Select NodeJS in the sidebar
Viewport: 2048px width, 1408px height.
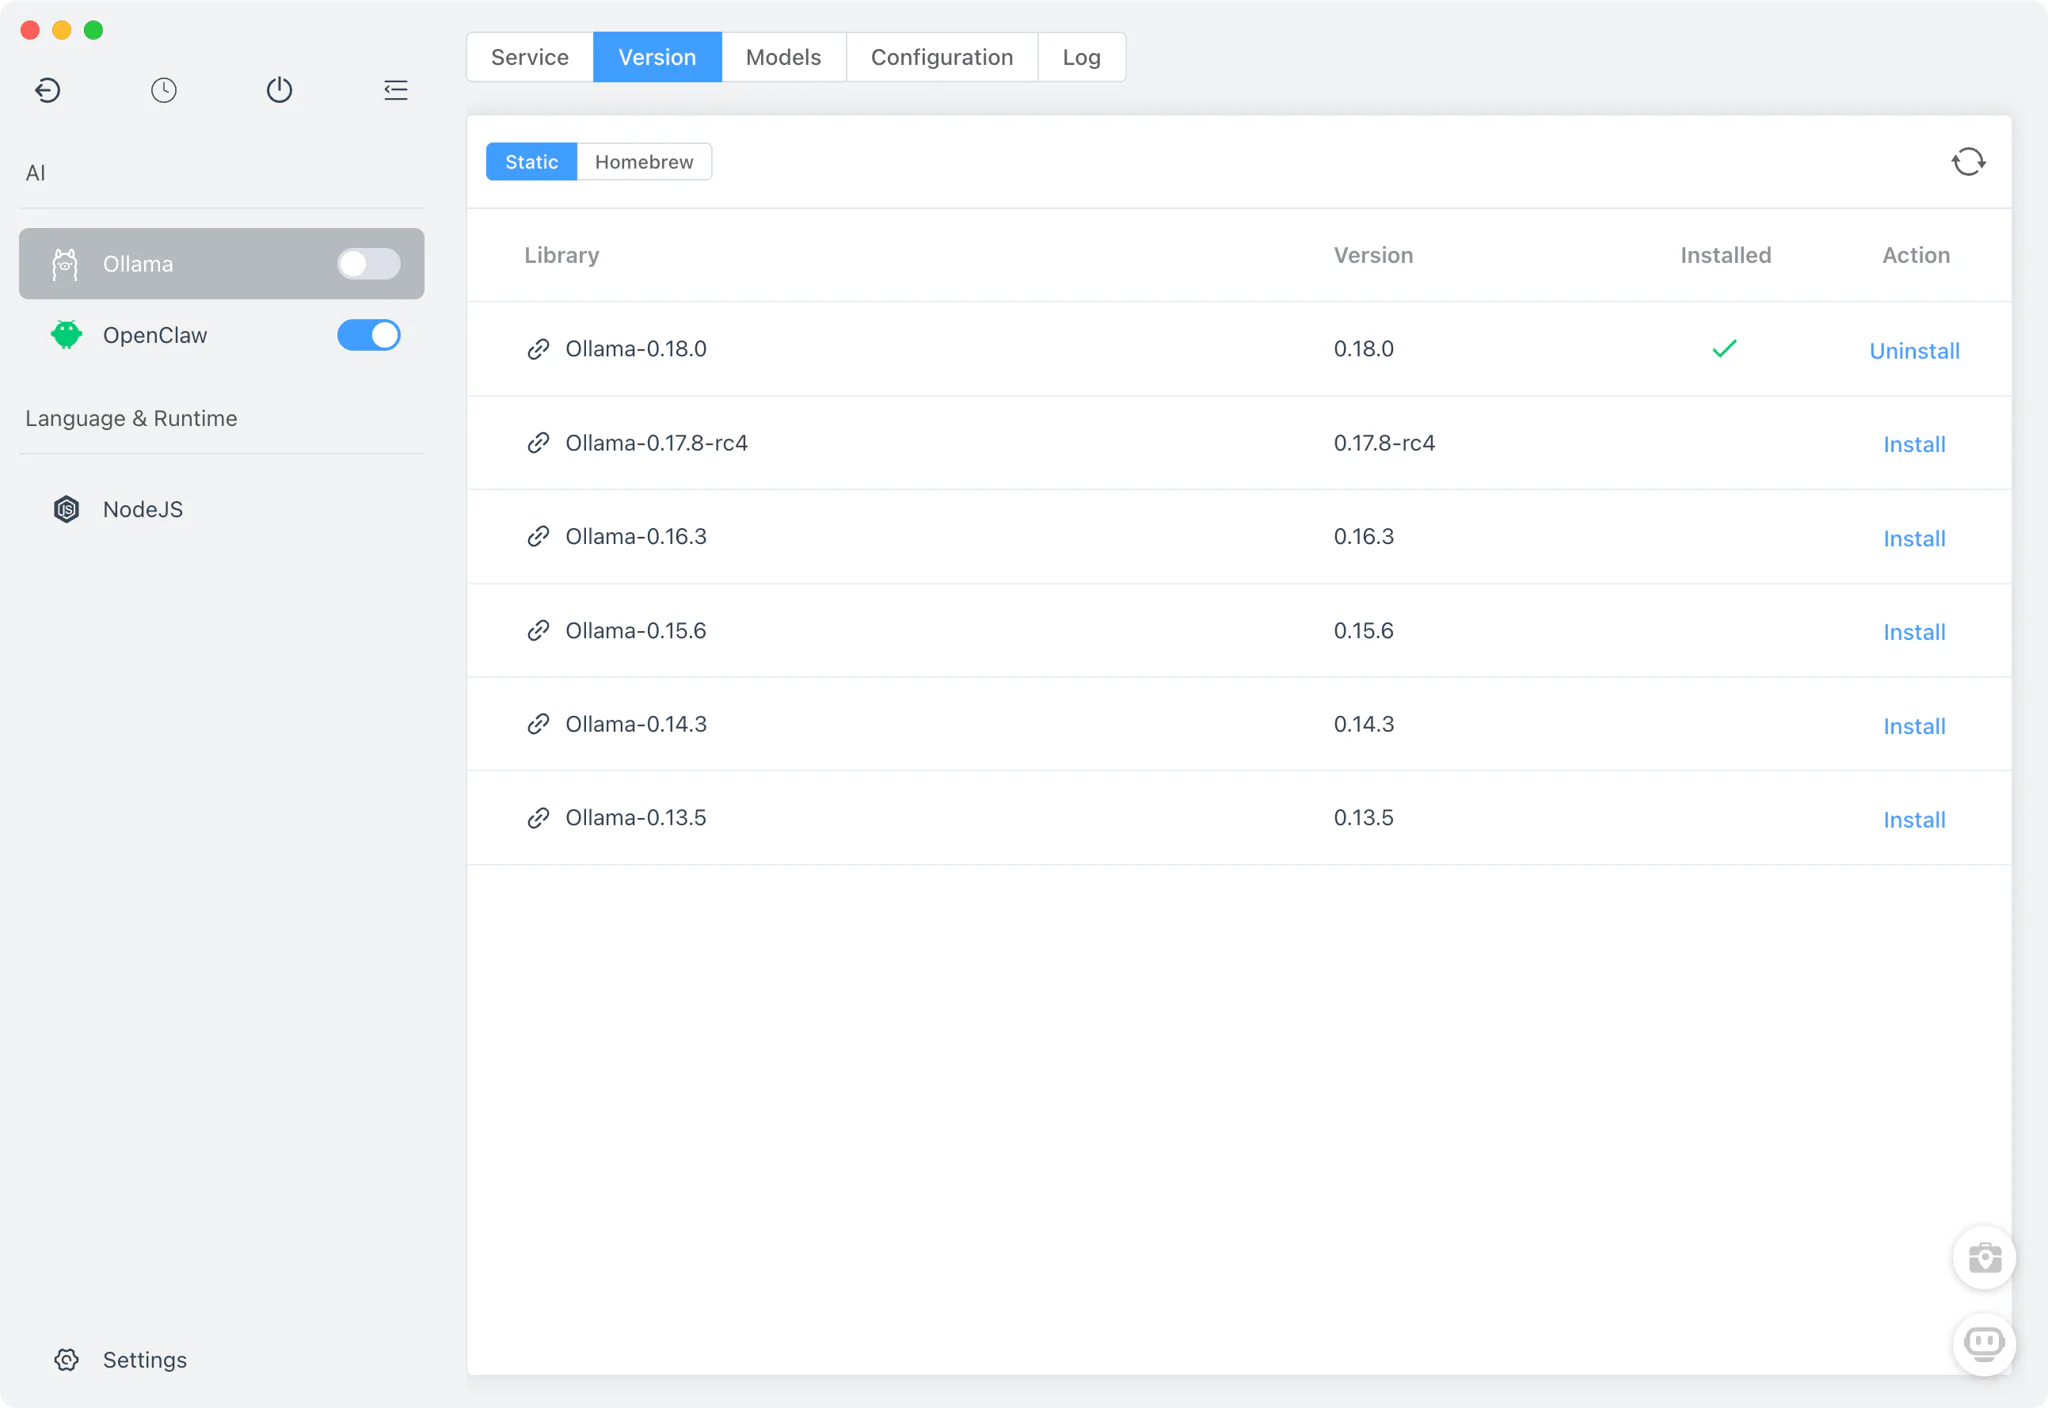point(143,509)
